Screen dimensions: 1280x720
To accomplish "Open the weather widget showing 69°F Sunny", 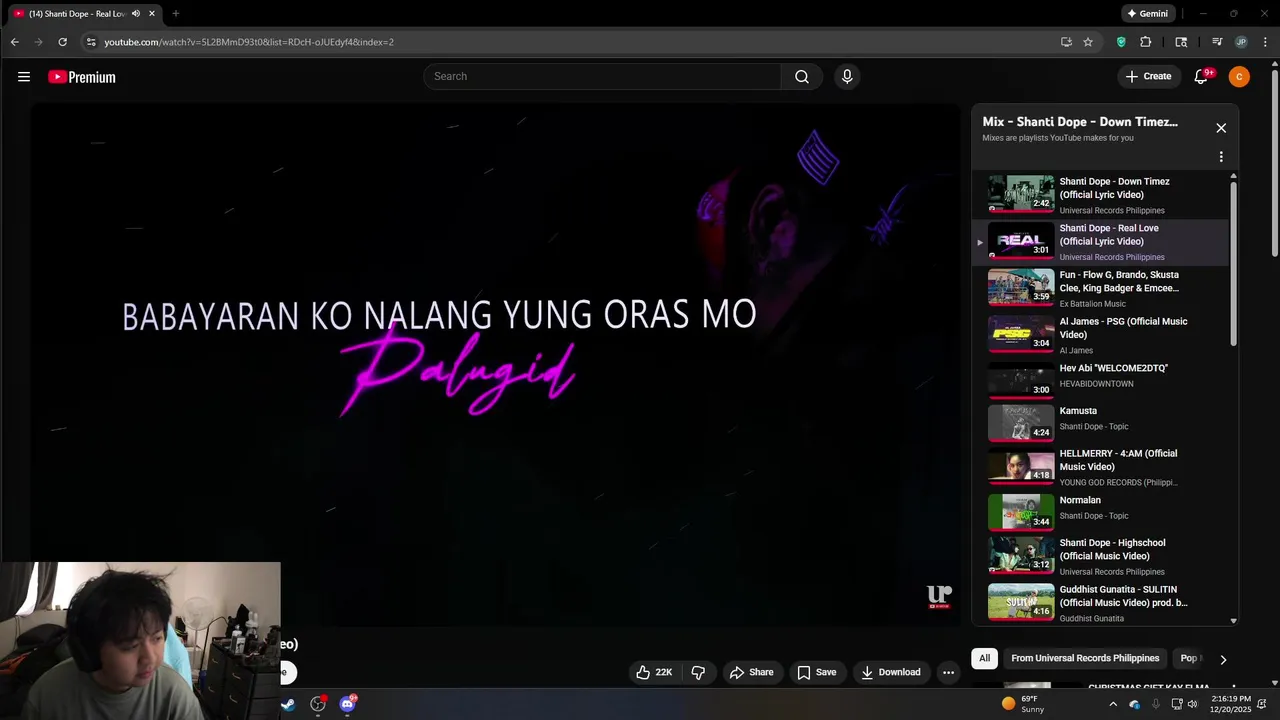I will point(1022,704).
